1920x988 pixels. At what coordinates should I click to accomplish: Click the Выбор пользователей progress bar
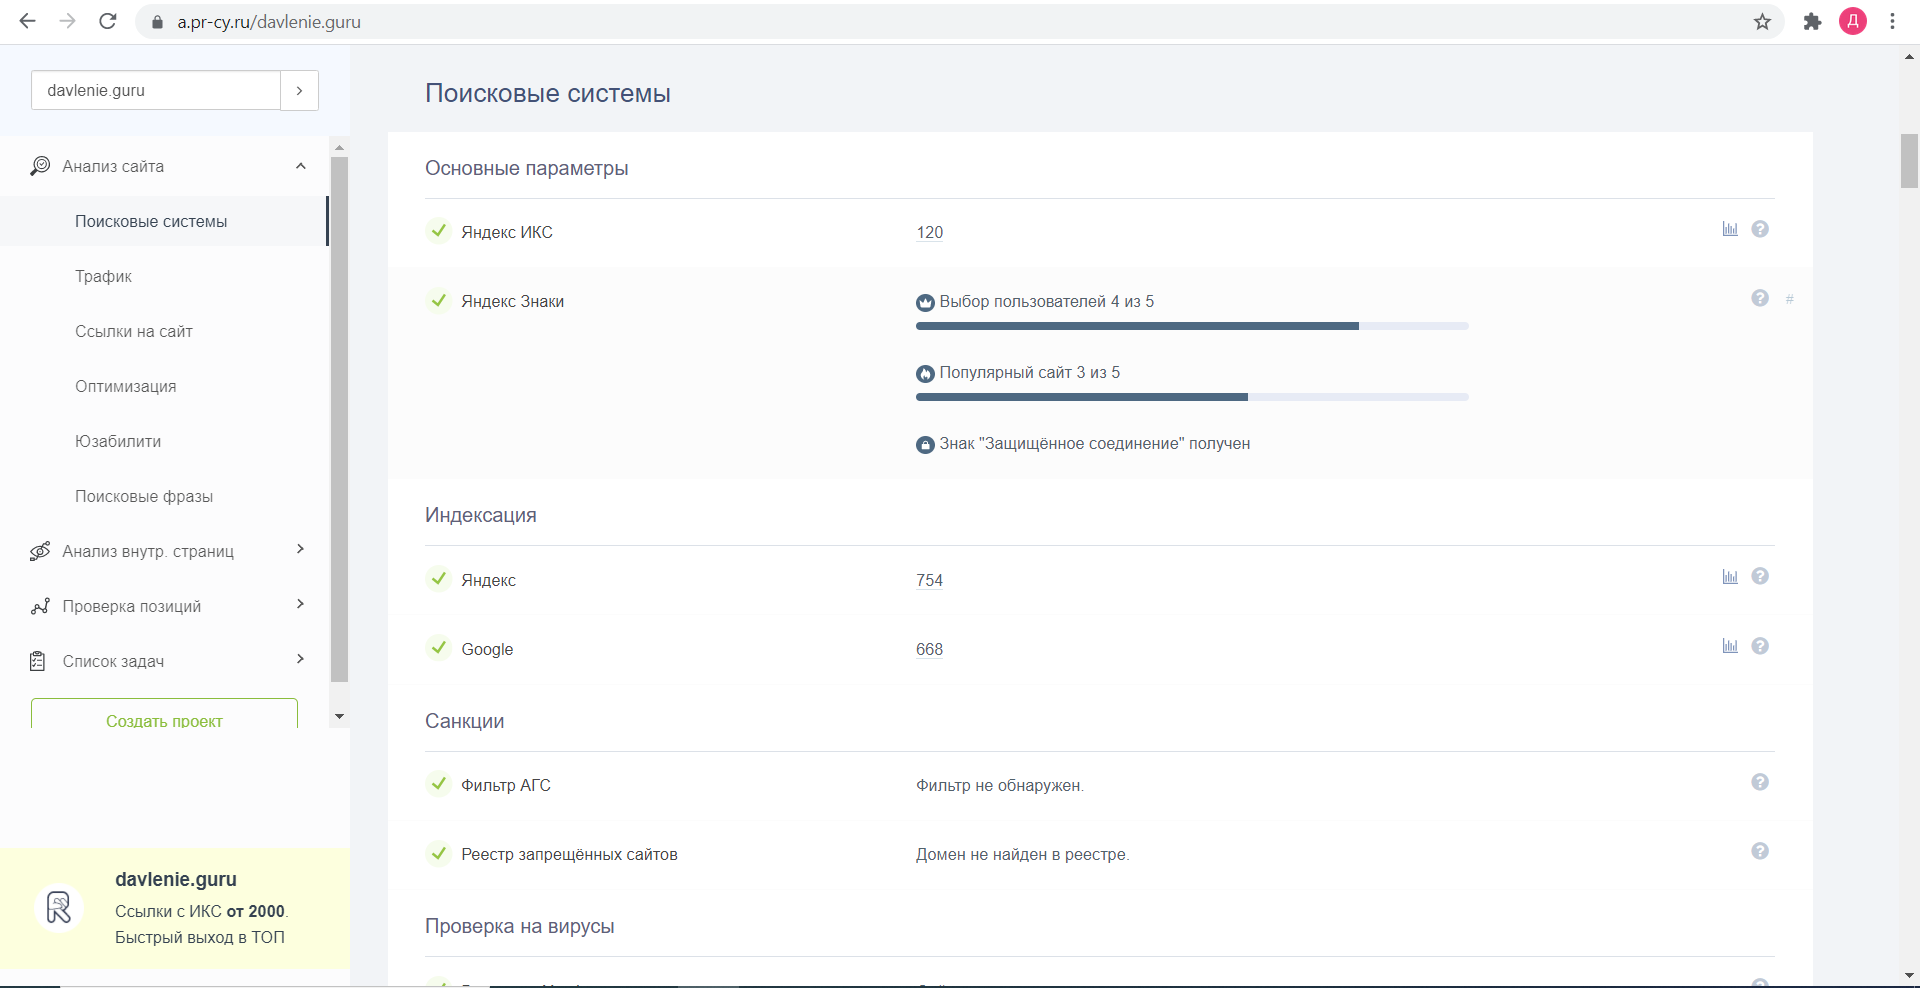coord(1191,326)
